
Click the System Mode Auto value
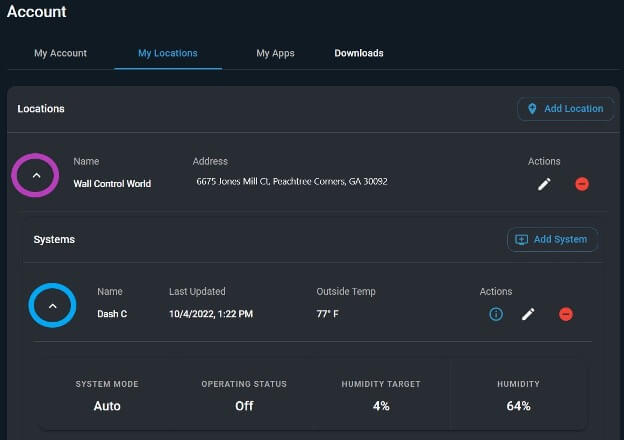[x=107, y=406]
